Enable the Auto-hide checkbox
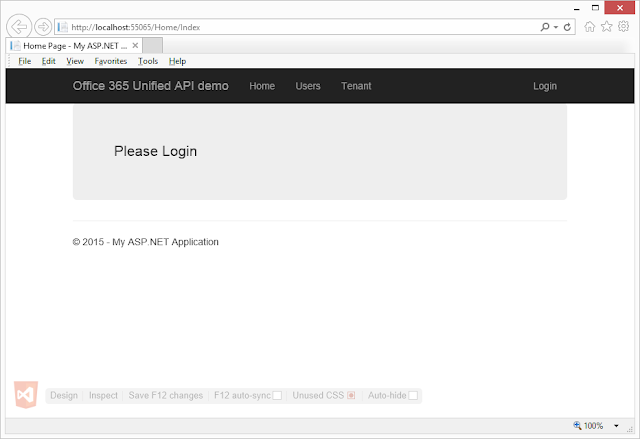Viewport: 640px width, 439px height. [413, 395]
